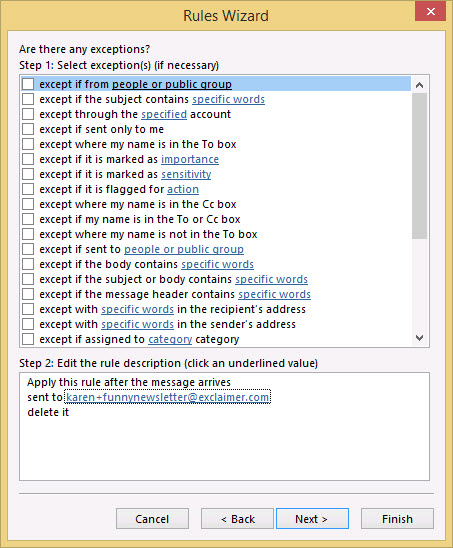Image resolution: width=453 pixels, height=548 pixels.
Task: Tick 'except where my name is not in the To box'
Action: [x=28, y=234]
